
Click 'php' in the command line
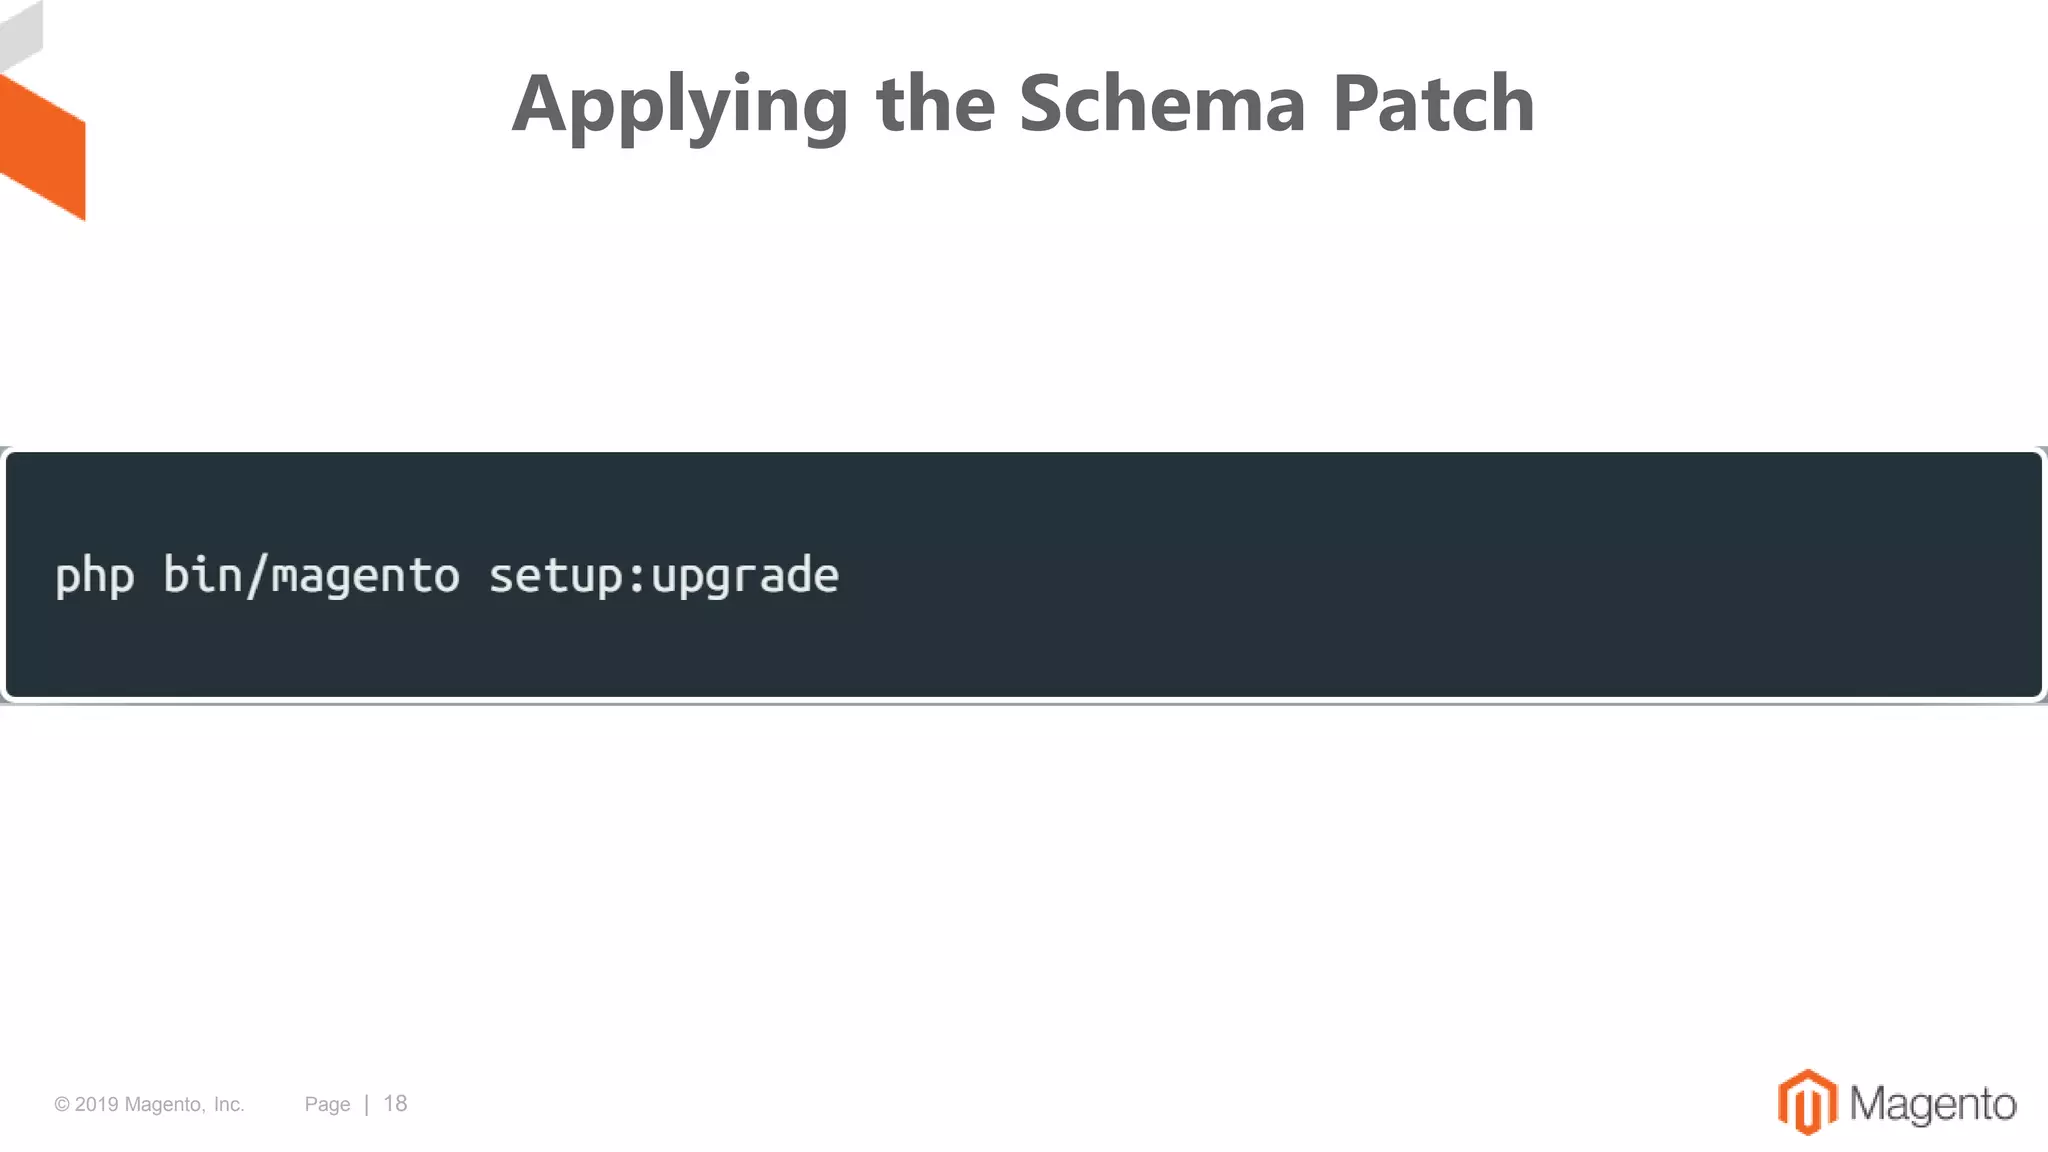[x=94, y=576]
